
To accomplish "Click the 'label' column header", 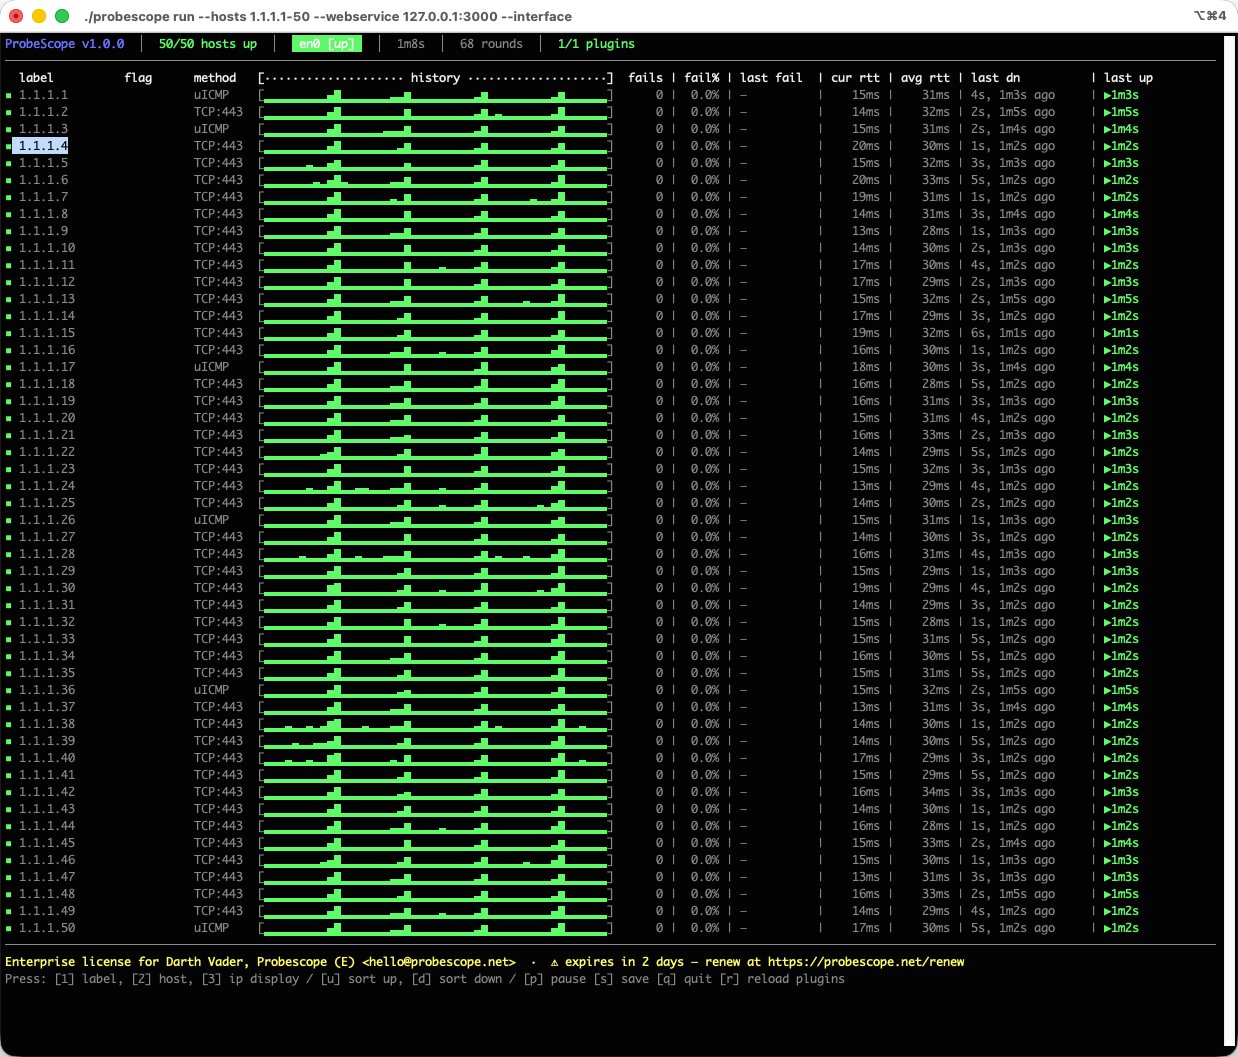I will (x=36, y=78).
